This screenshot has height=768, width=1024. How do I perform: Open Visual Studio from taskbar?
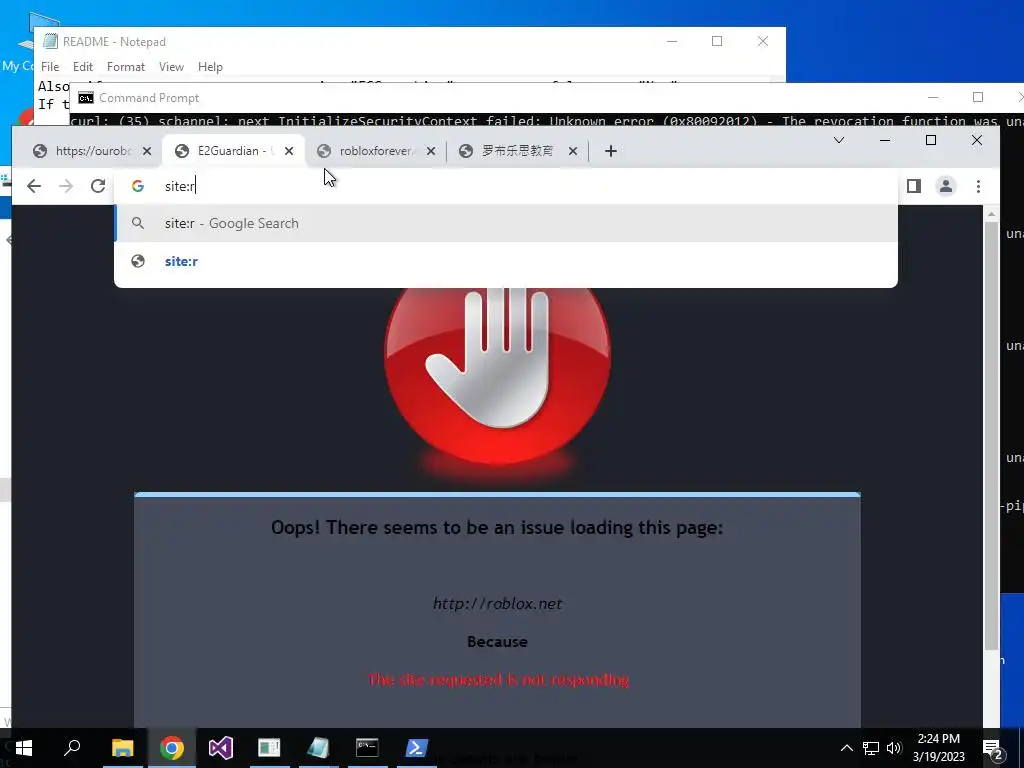coord(221,748)
